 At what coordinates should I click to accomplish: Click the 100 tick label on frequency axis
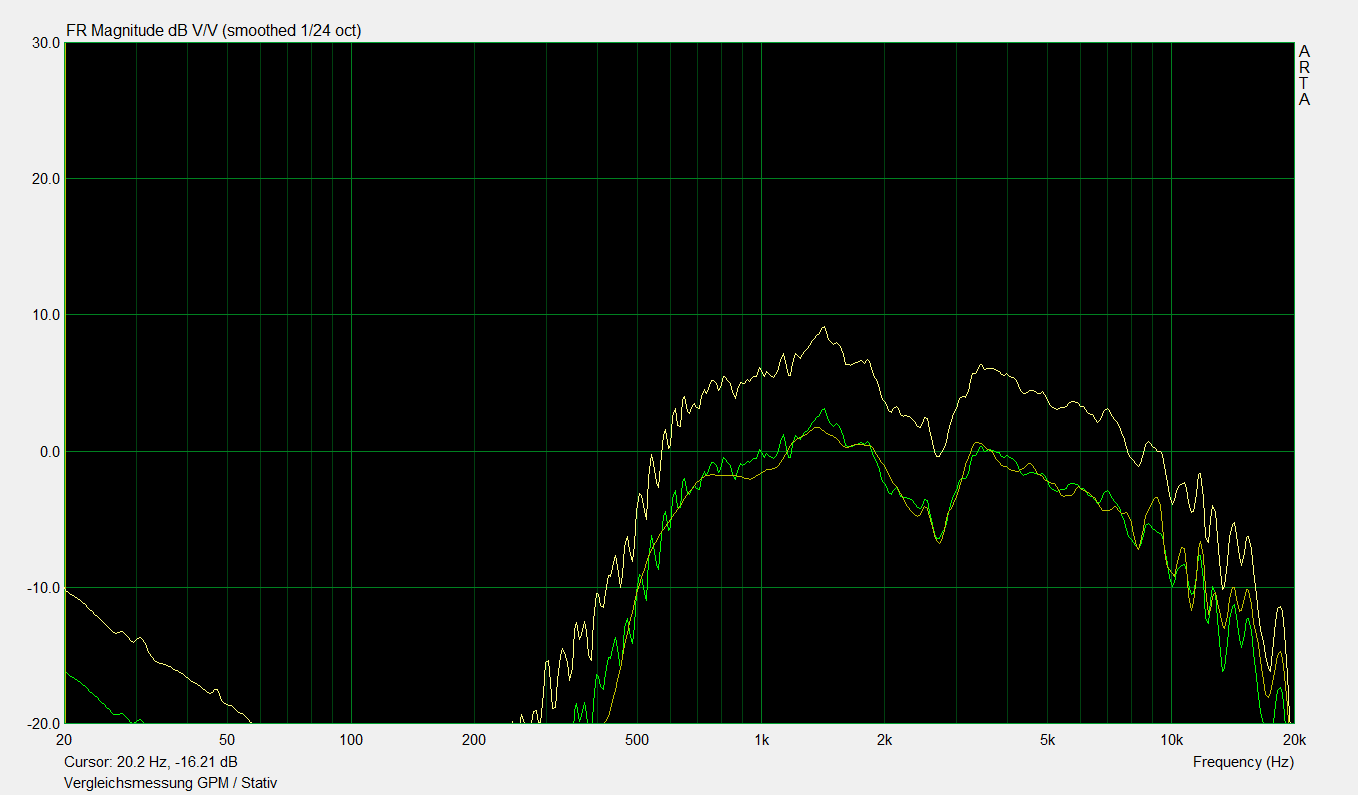pyautogui.click(x=351, y=741)
